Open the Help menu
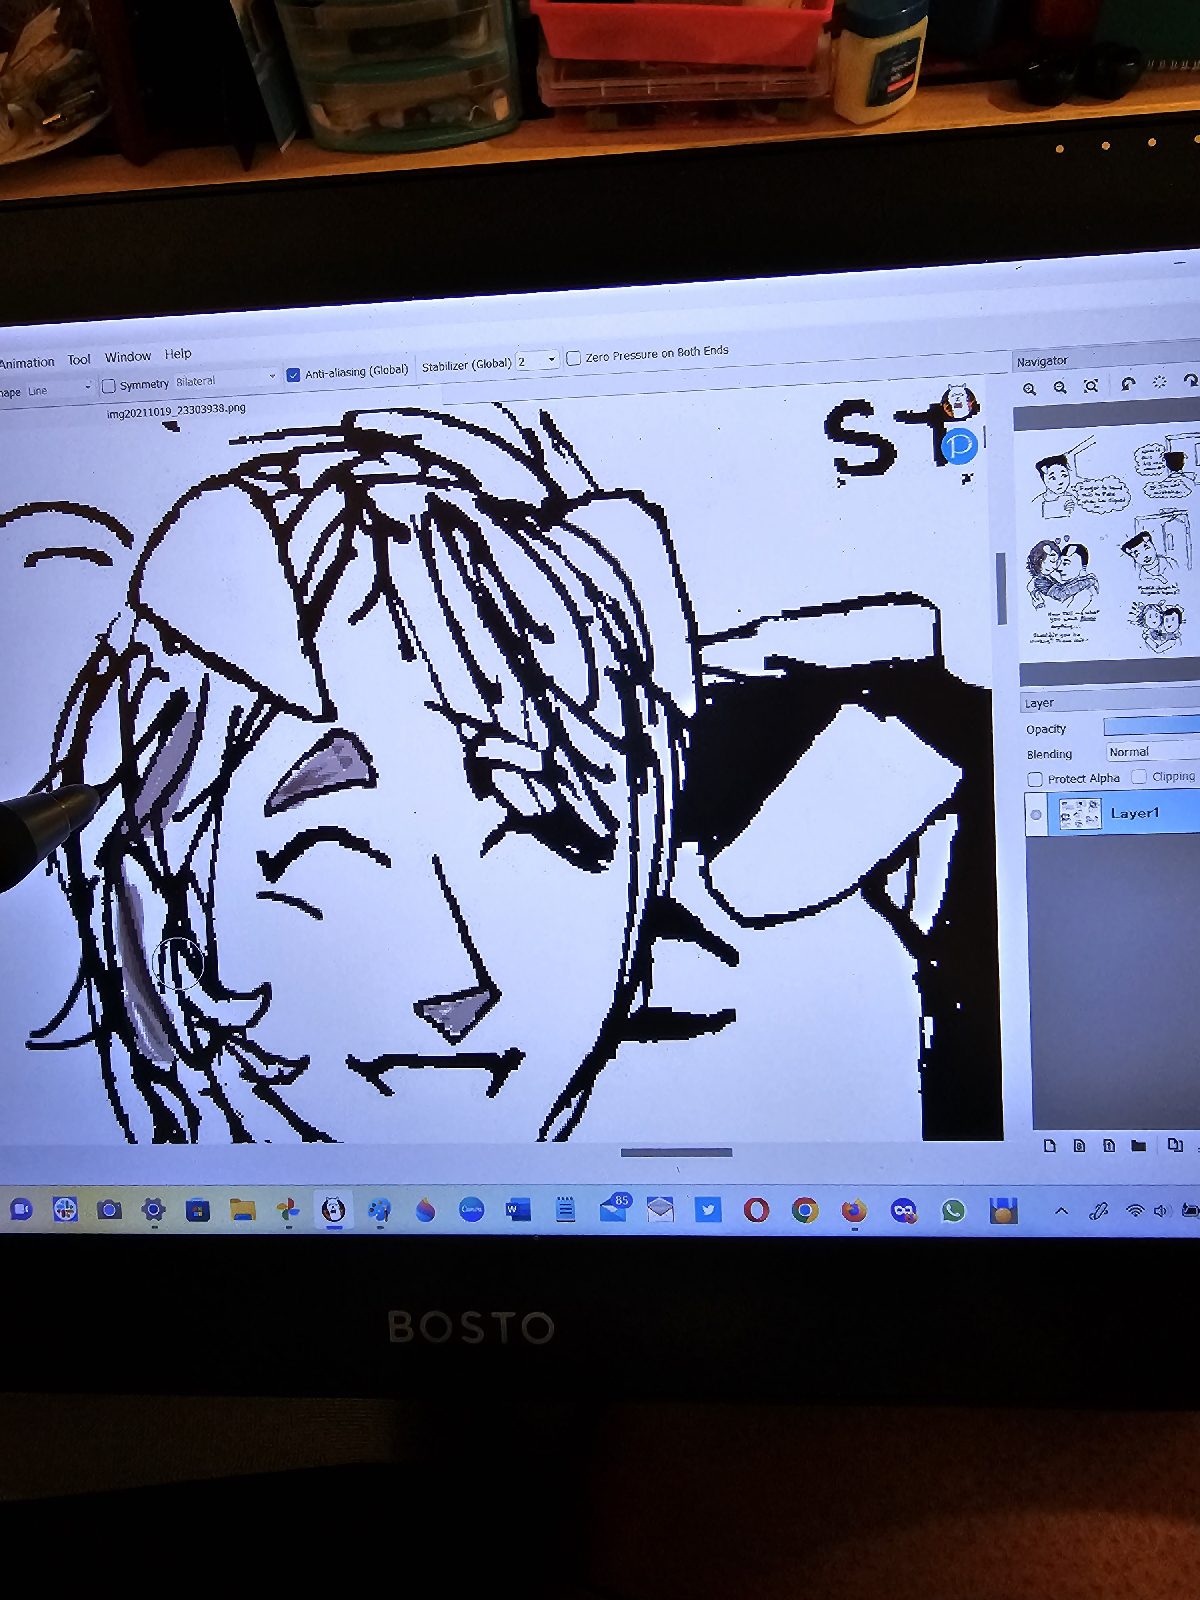Viewport: 1200px width, 1600px height. tap(178, 354)
